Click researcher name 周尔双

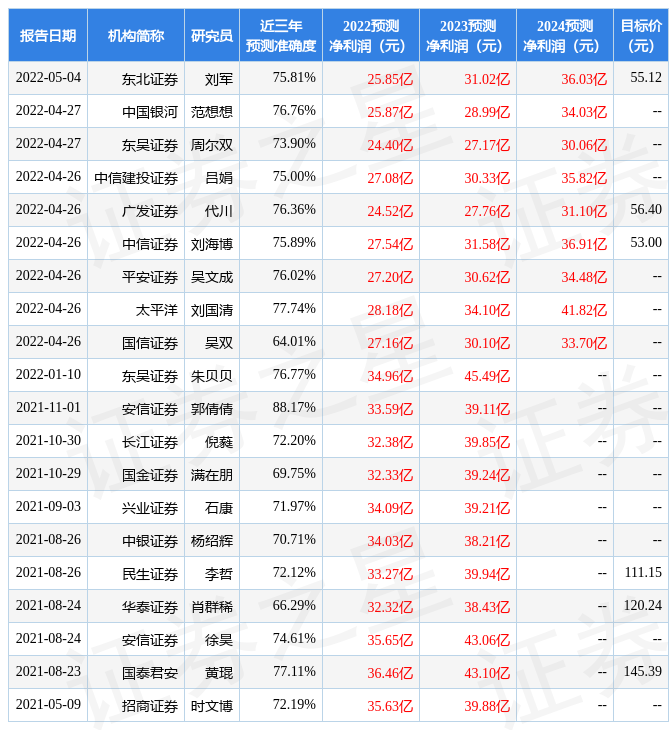(212, 145)
